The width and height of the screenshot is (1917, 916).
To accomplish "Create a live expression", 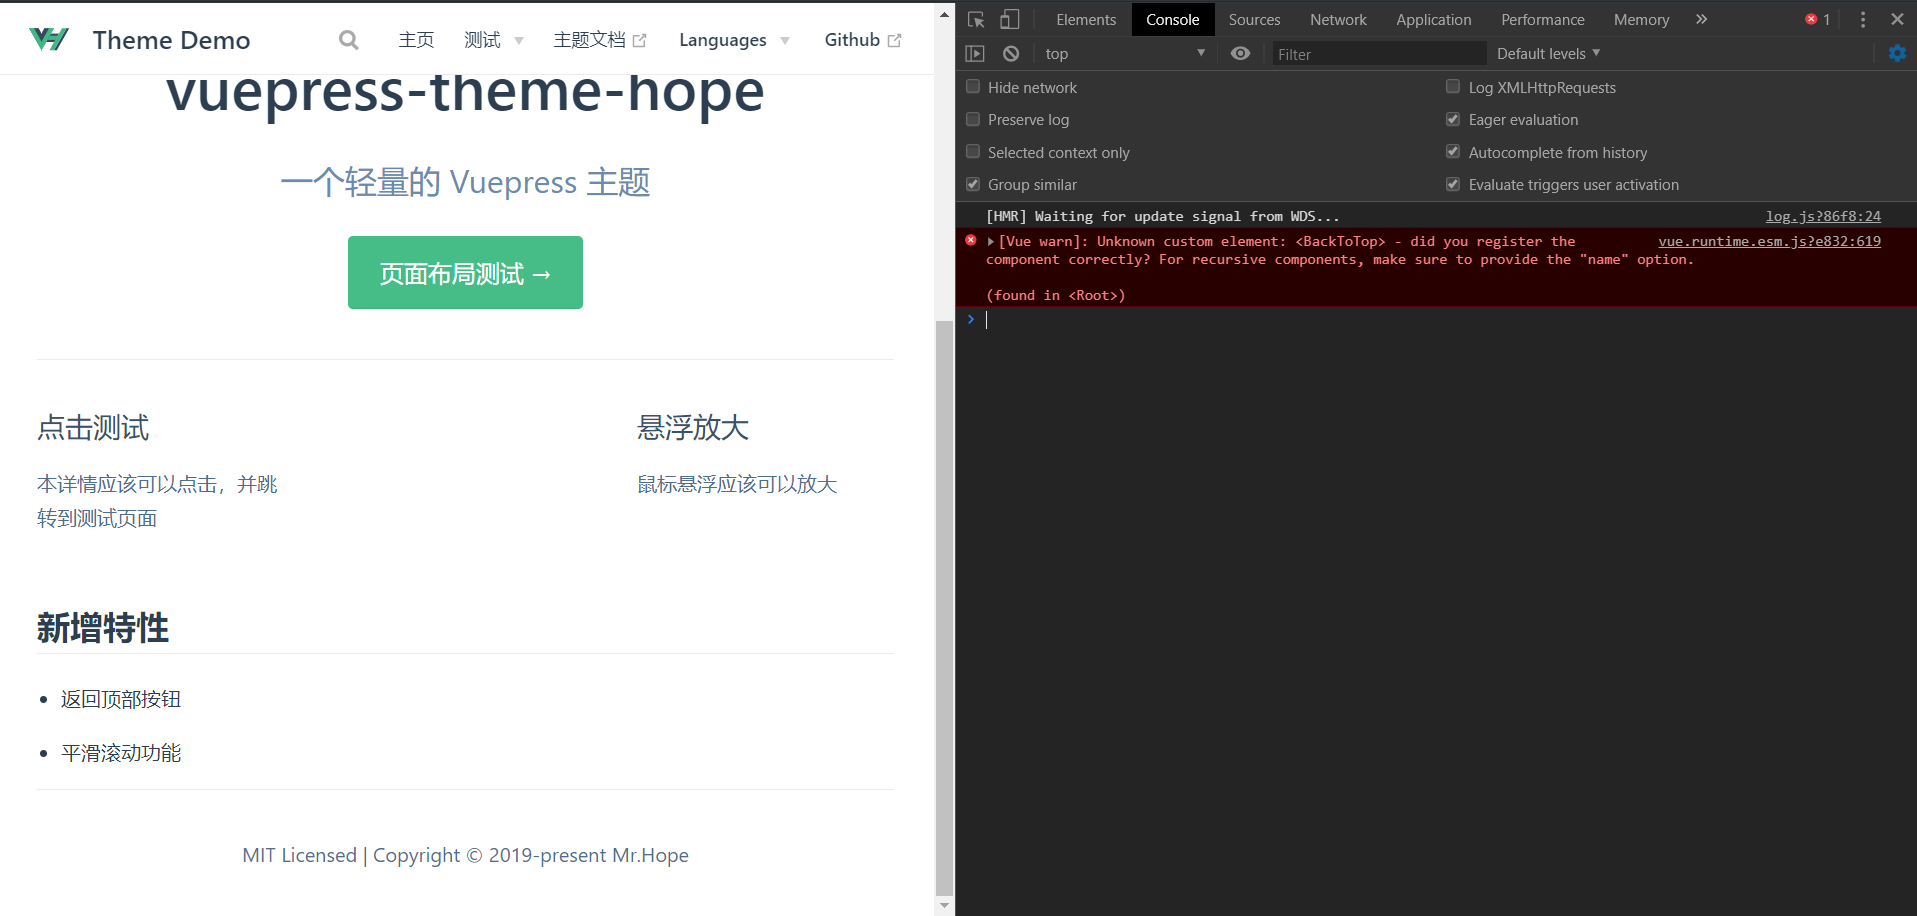I will (1241, 53).
